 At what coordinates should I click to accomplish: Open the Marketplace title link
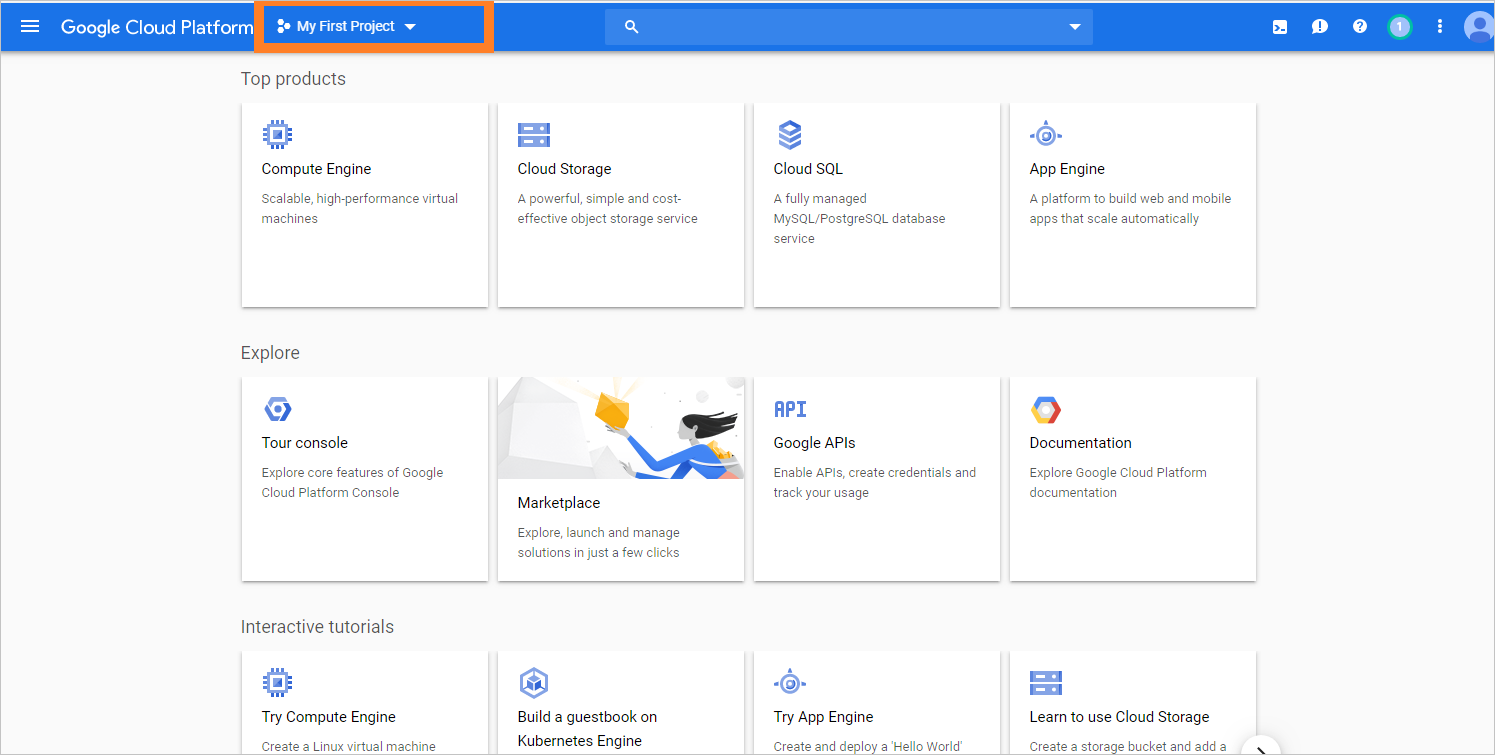click(559, 503)
